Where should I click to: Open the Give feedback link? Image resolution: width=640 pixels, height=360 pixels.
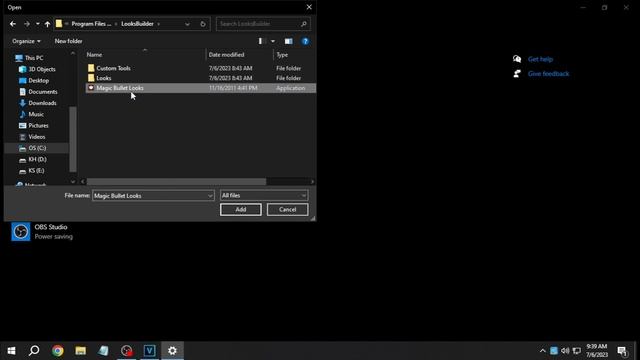548,74
